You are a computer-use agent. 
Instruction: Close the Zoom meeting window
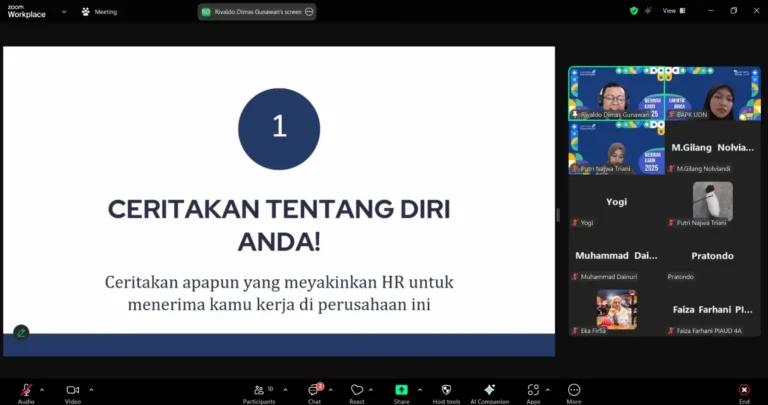pyautogui.click(x=756, y=11)
